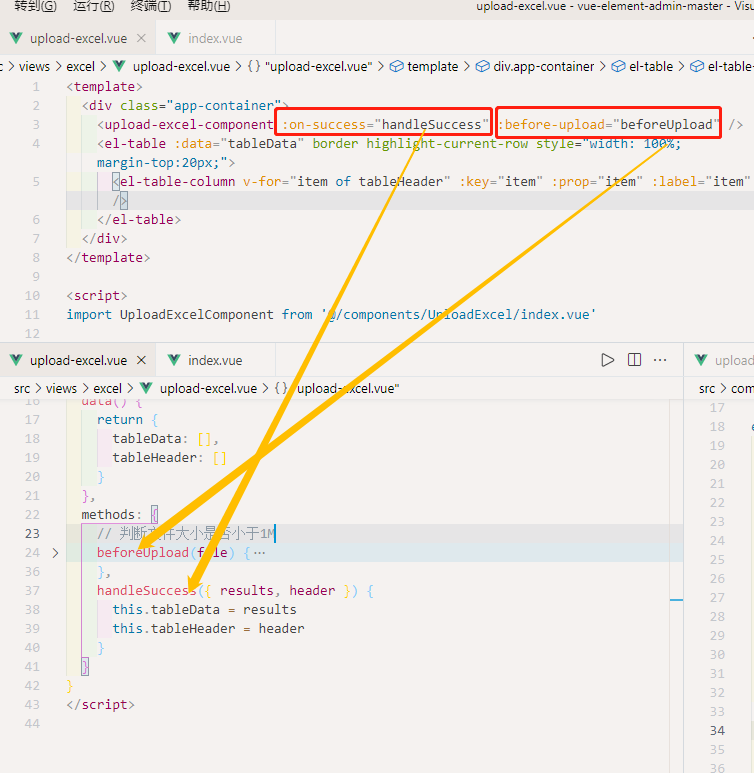Click the Vue icon on top index.vue tab
The image size is (754, 773).
[x=174, y=38]
